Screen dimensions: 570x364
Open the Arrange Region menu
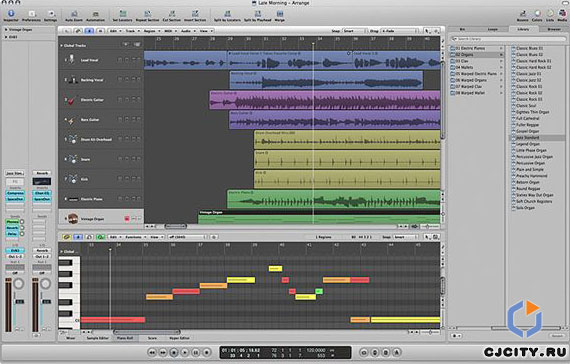point(151,31)
